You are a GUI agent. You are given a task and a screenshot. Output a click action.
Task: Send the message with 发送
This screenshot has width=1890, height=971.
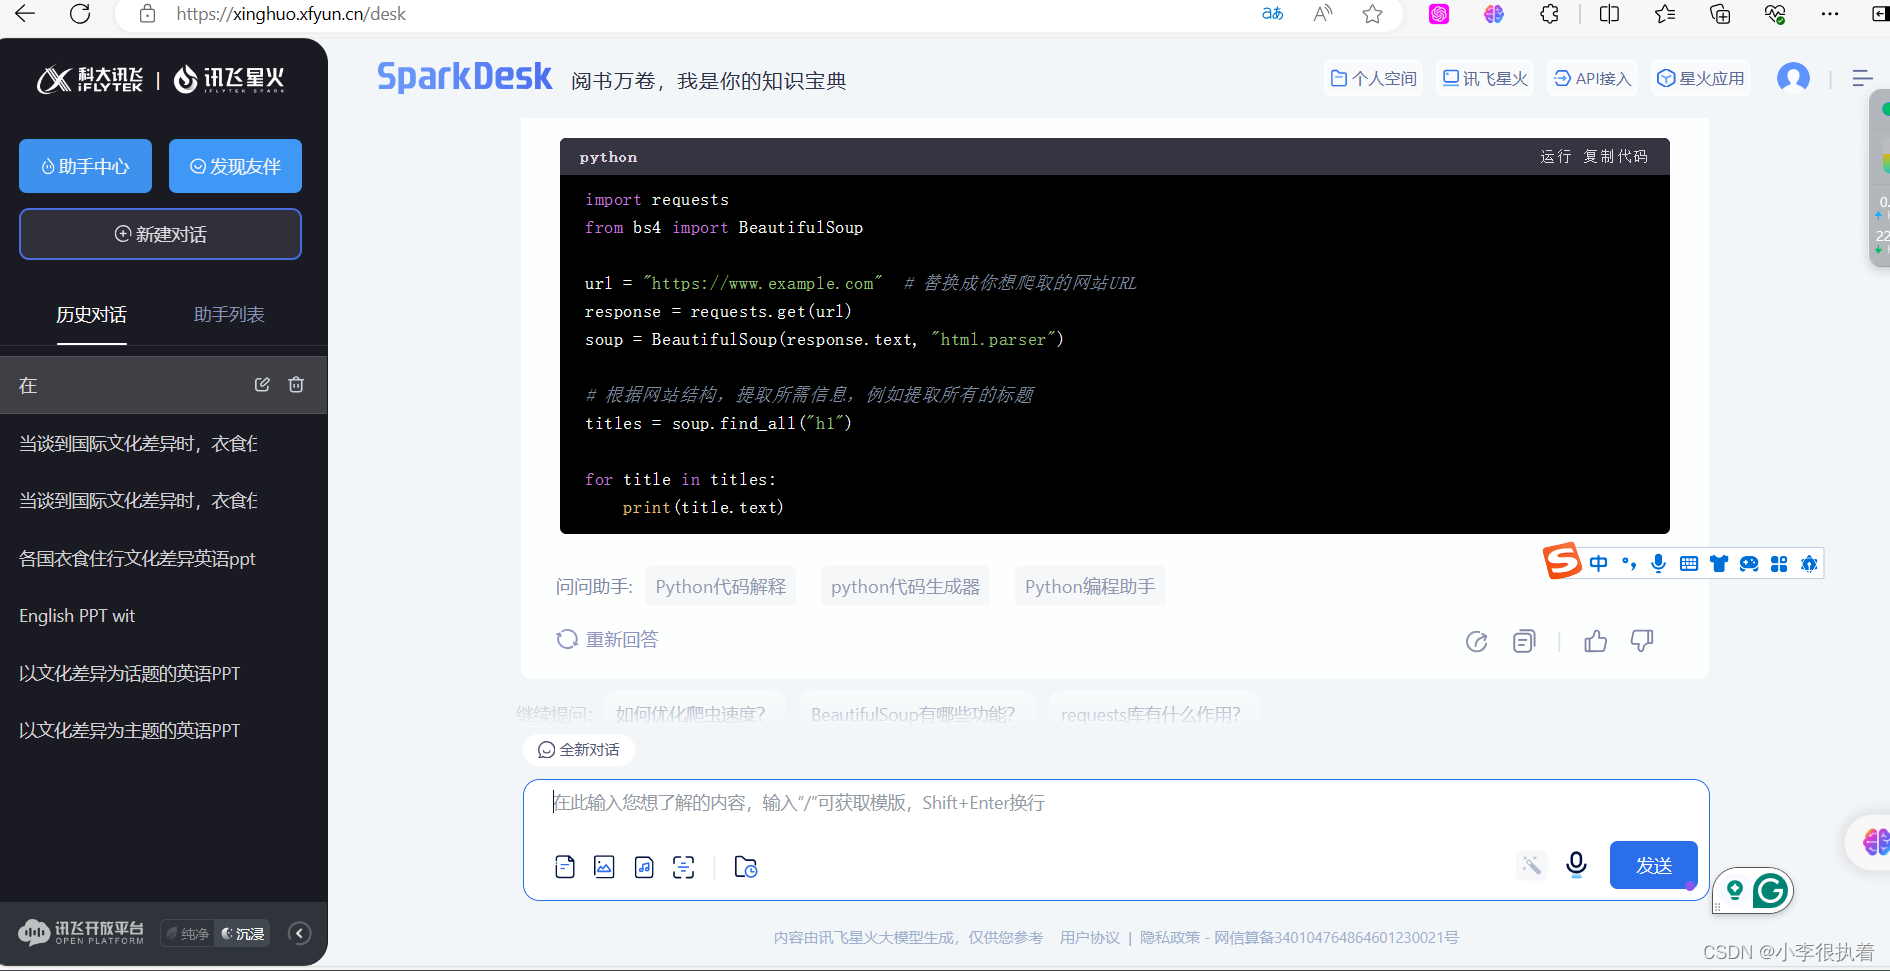coord(1654,865)
